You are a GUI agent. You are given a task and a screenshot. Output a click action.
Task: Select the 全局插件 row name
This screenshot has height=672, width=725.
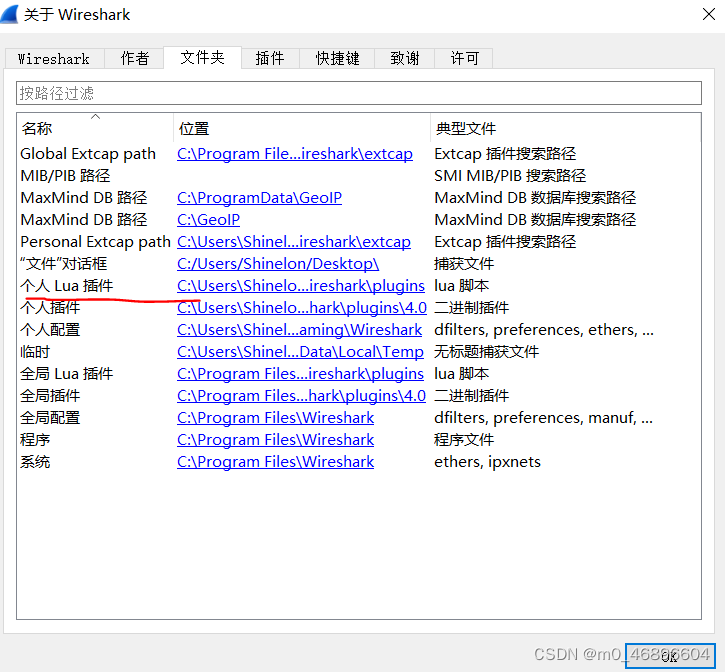(x=50, y=395)
